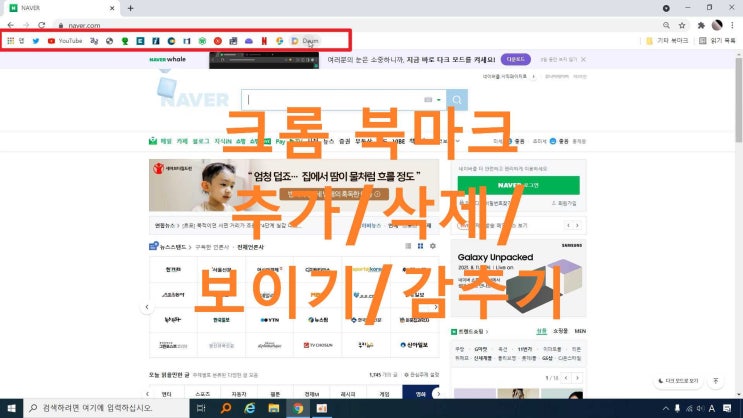Open Internet Explorer from the taskbar
743x418 pixels.
(x=250, y=408)
